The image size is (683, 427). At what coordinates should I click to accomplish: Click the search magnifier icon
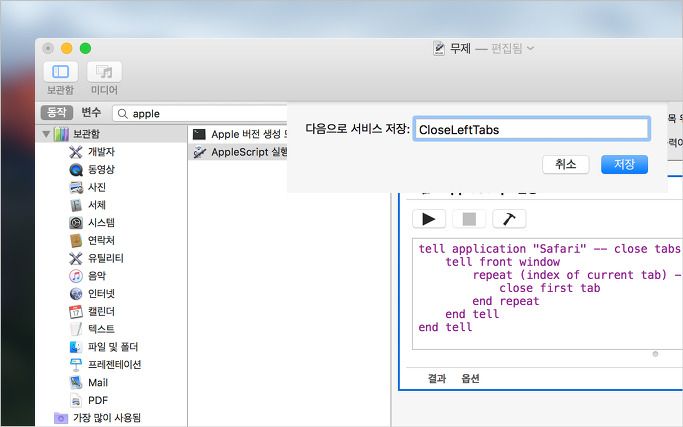point(123,114)
